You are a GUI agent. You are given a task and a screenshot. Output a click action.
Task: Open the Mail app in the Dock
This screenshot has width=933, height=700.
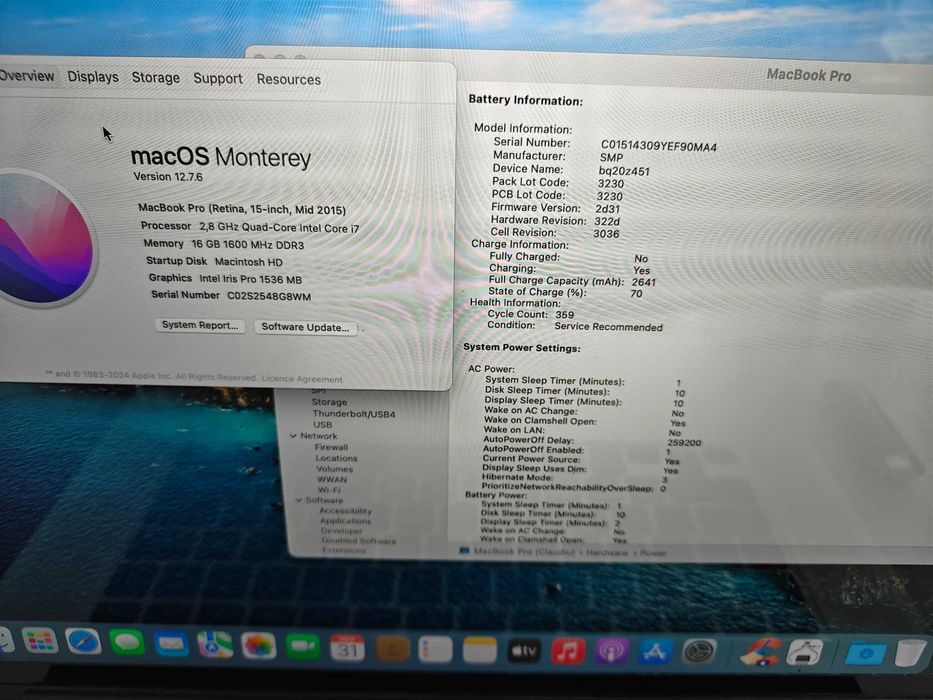point(171,644)
